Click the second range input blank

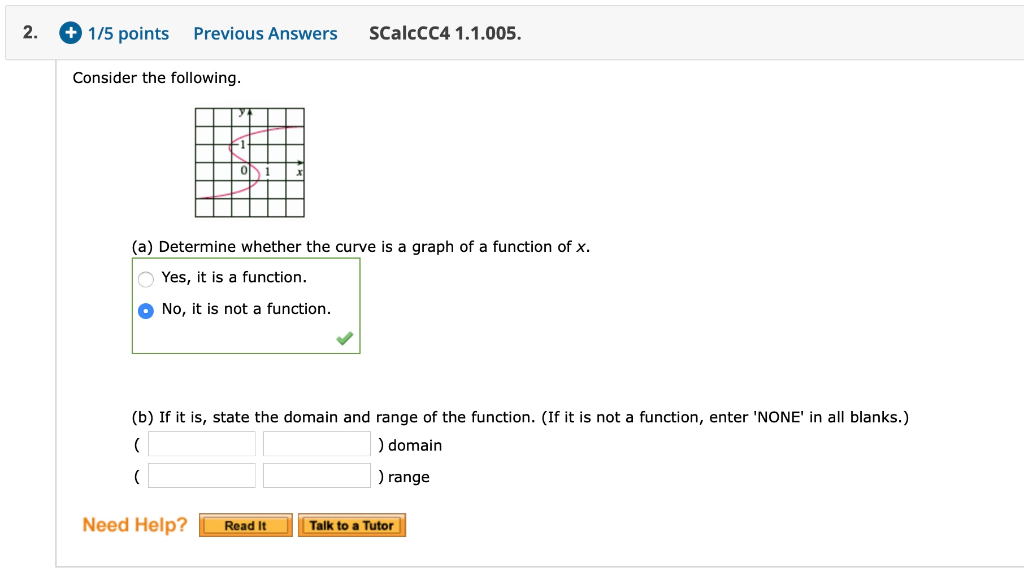click(x=316, y=475)
